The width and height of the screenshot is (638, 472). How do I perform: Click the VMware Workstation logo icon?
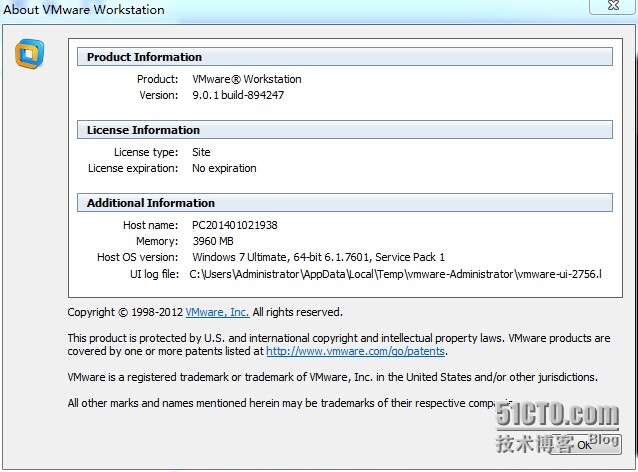(29, 54)
